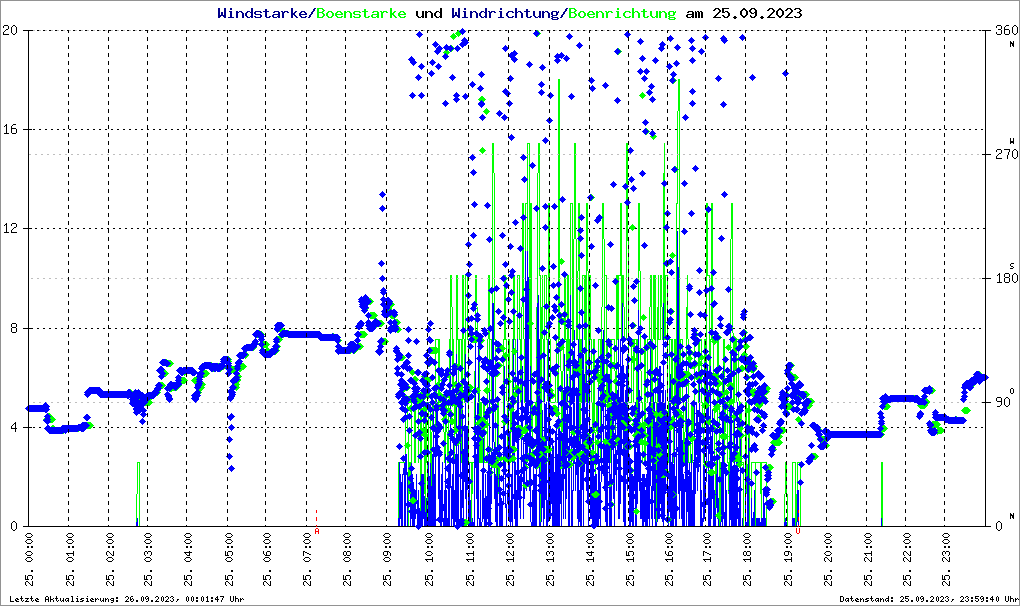Click the blue 'Windstarke' title word
Image resolution: width=1020 pixels, height=606 pixels.
click(x=262, y=13)
